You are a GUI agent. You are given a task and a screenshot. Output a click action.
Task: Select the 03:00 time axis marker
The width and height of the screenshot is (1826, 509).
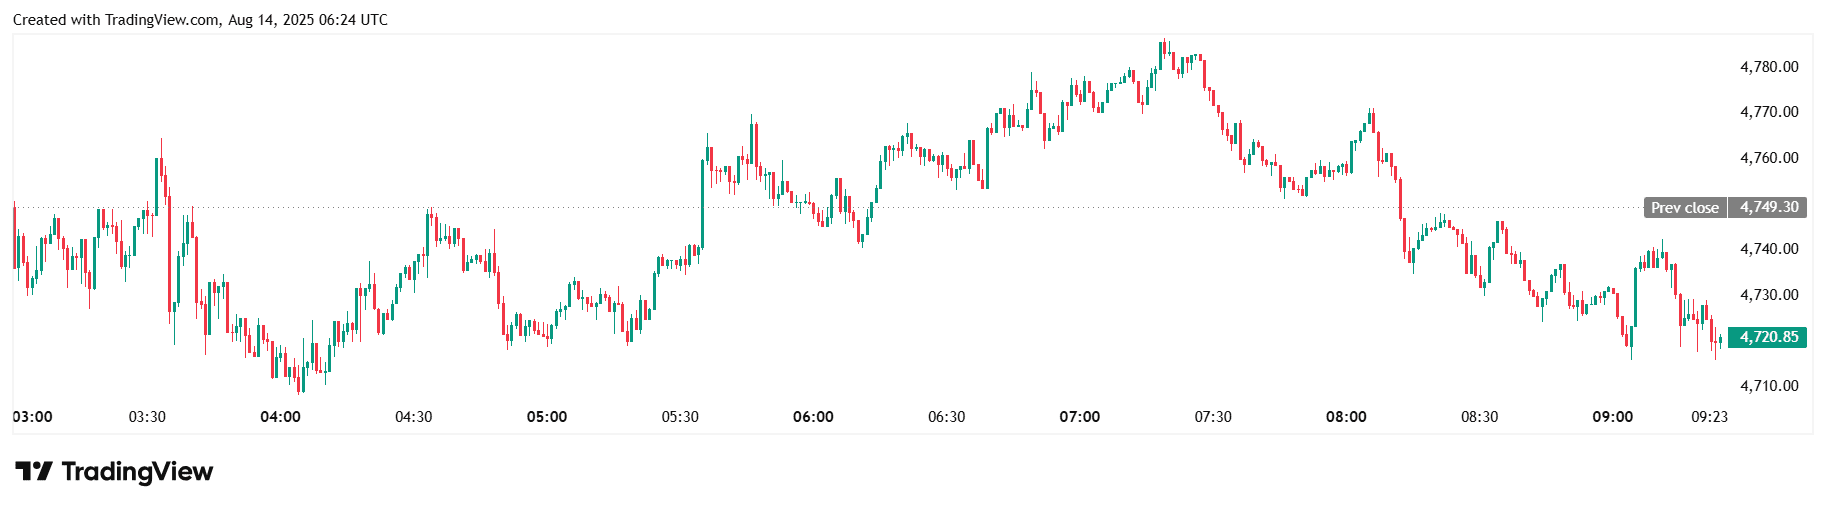click(x=33, y=417)
